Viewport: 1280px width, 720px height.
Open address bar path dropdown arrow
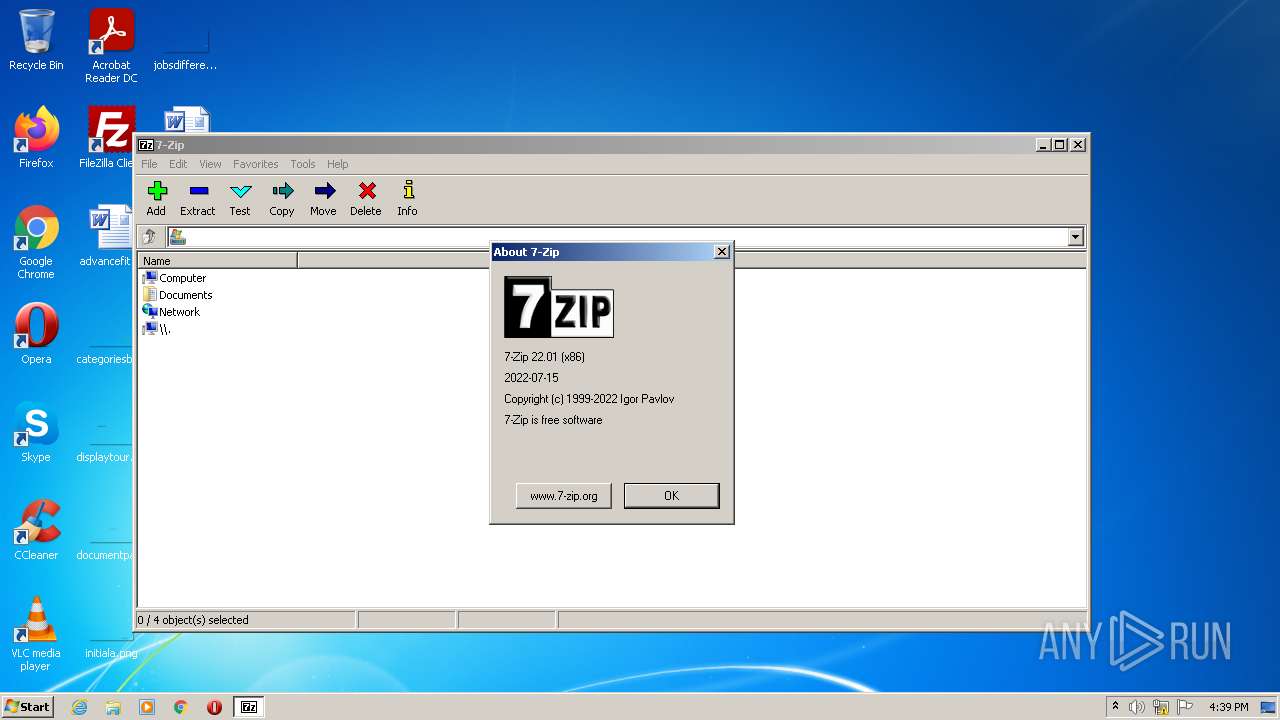1076,237
